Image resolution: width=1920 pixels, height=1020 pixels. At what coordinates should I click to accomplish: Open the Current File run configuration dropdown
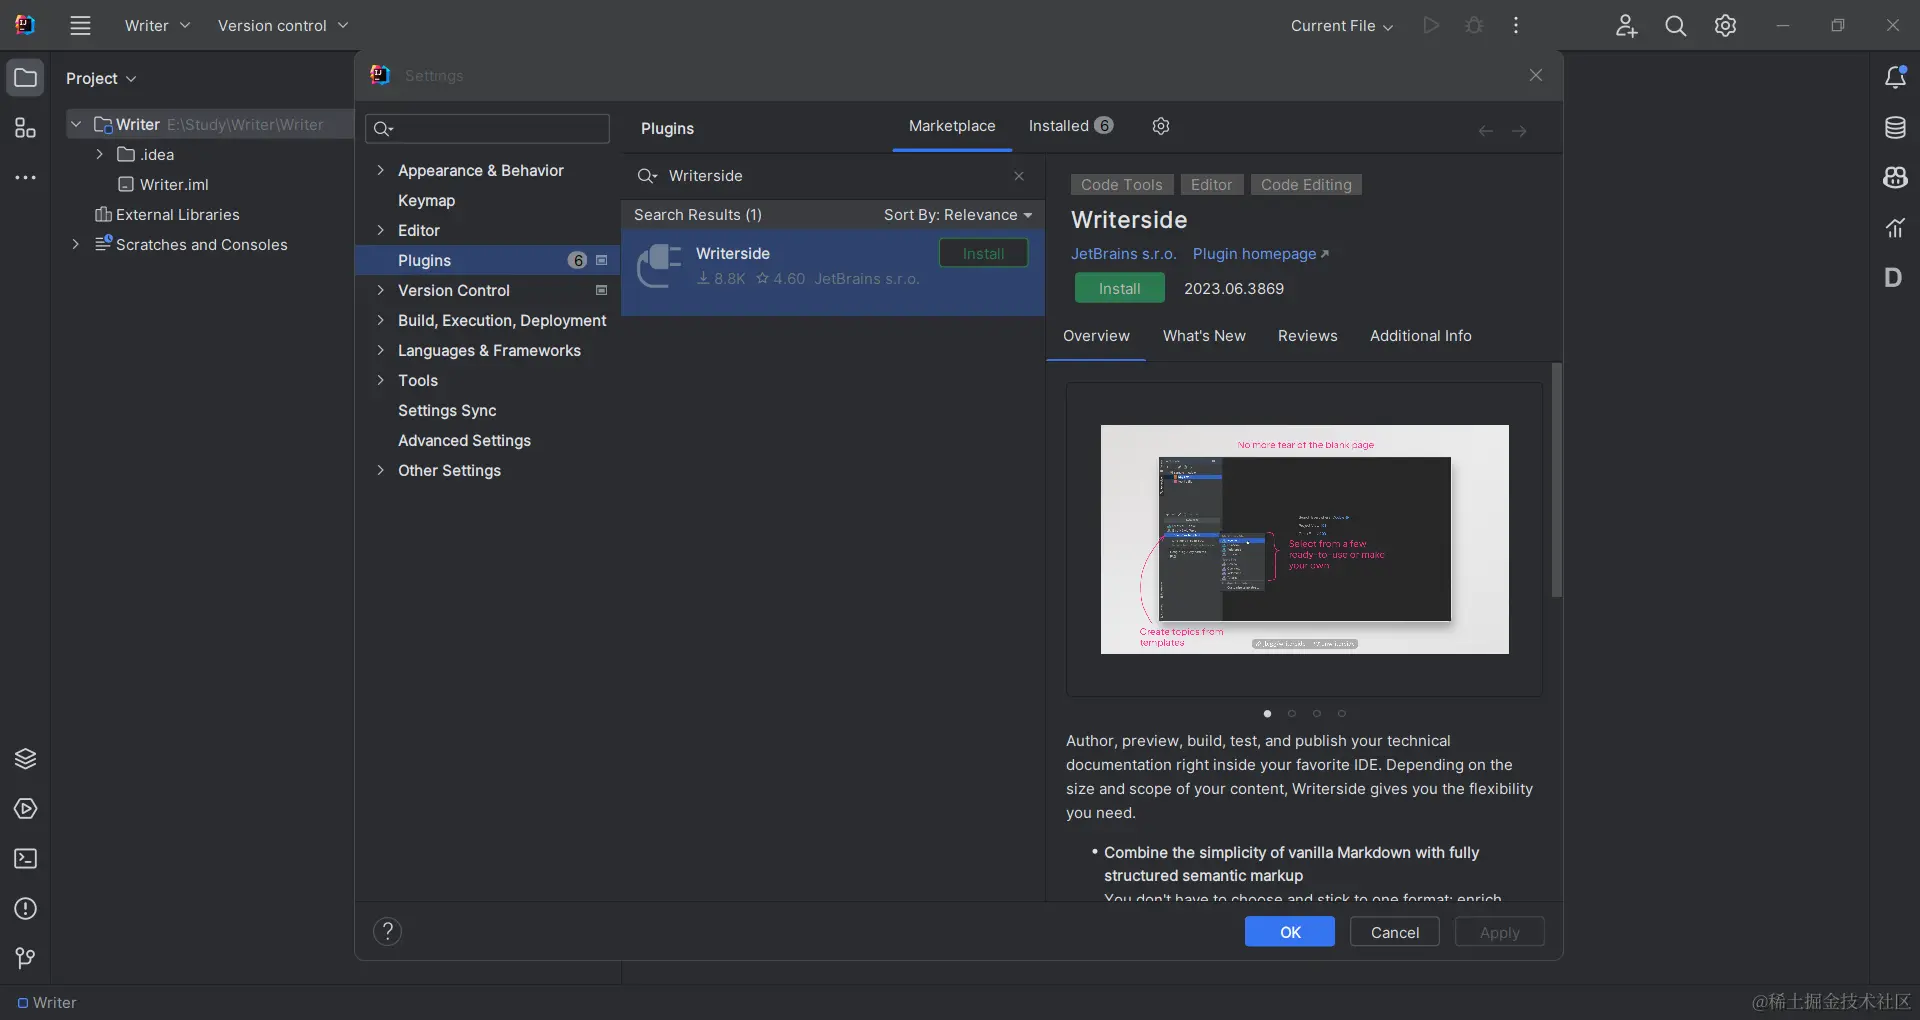pos(1342,26)
